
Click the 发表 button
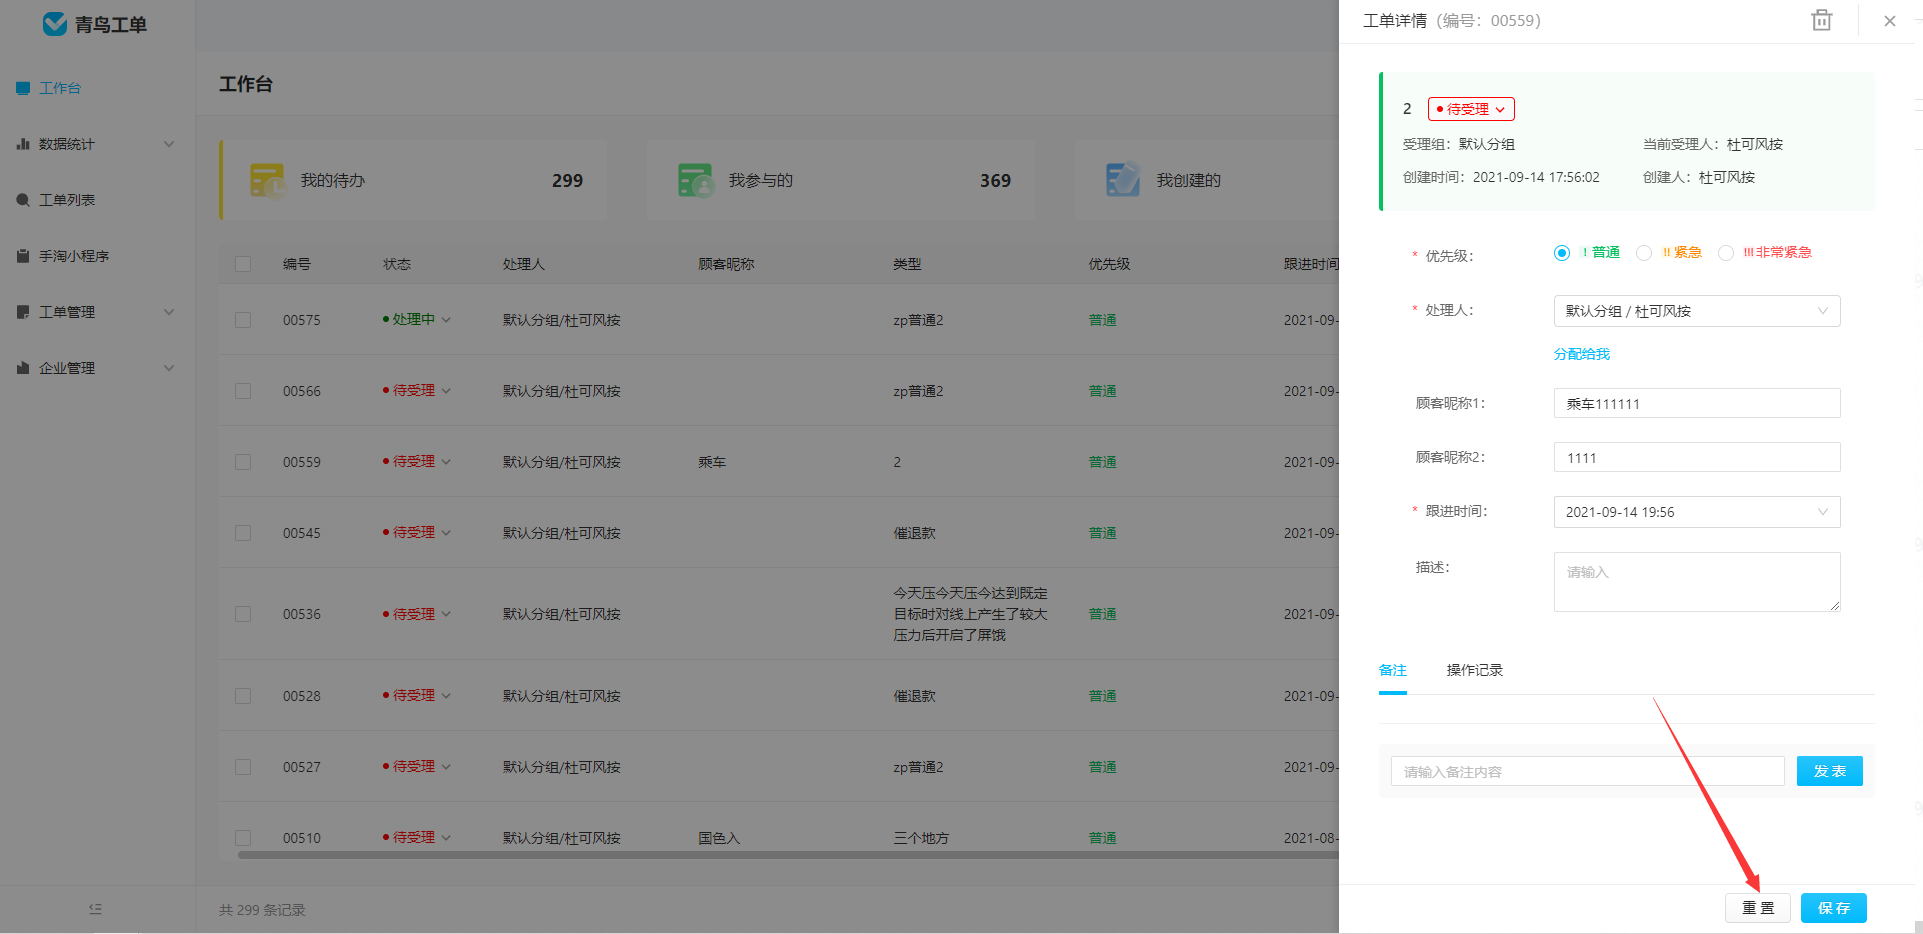(1830, 771)
